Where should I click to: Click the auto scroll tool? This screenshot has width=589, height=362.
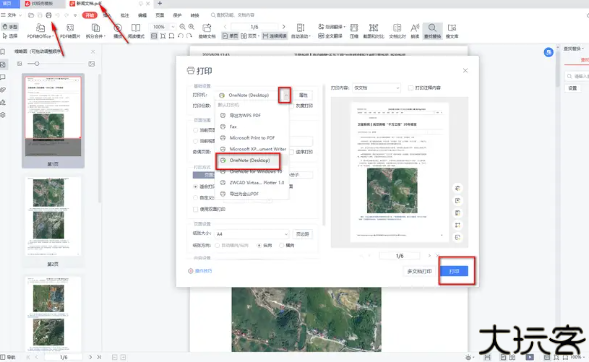(301, 31)
